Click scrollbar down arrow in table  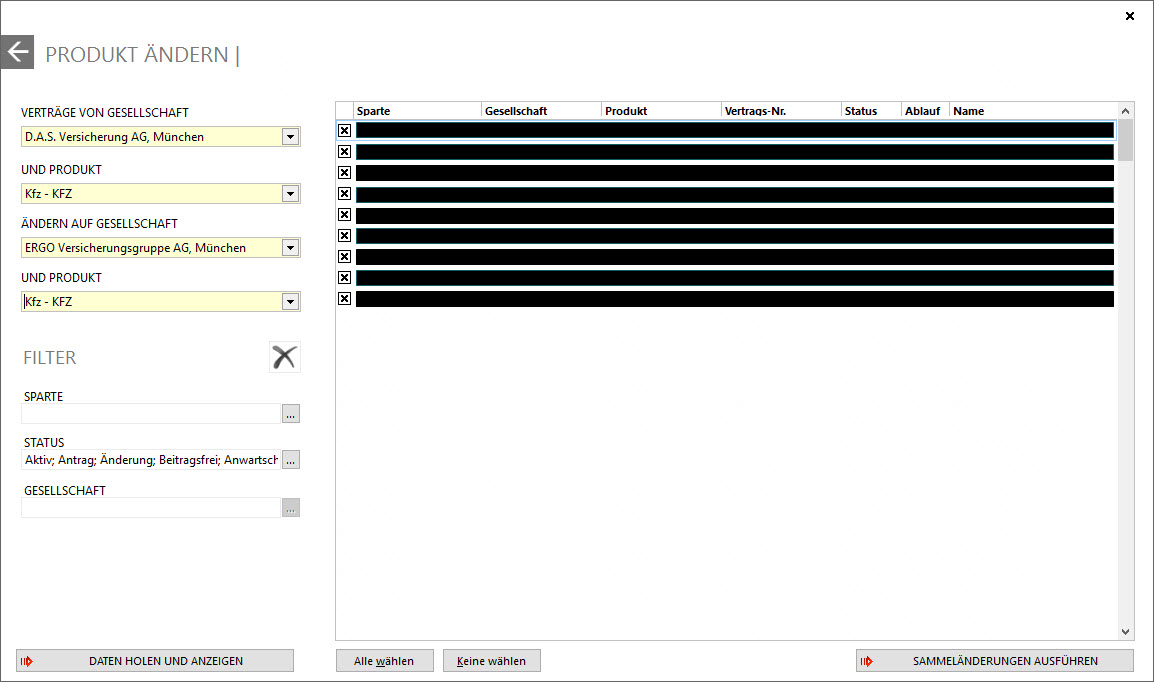point(1126,632)
